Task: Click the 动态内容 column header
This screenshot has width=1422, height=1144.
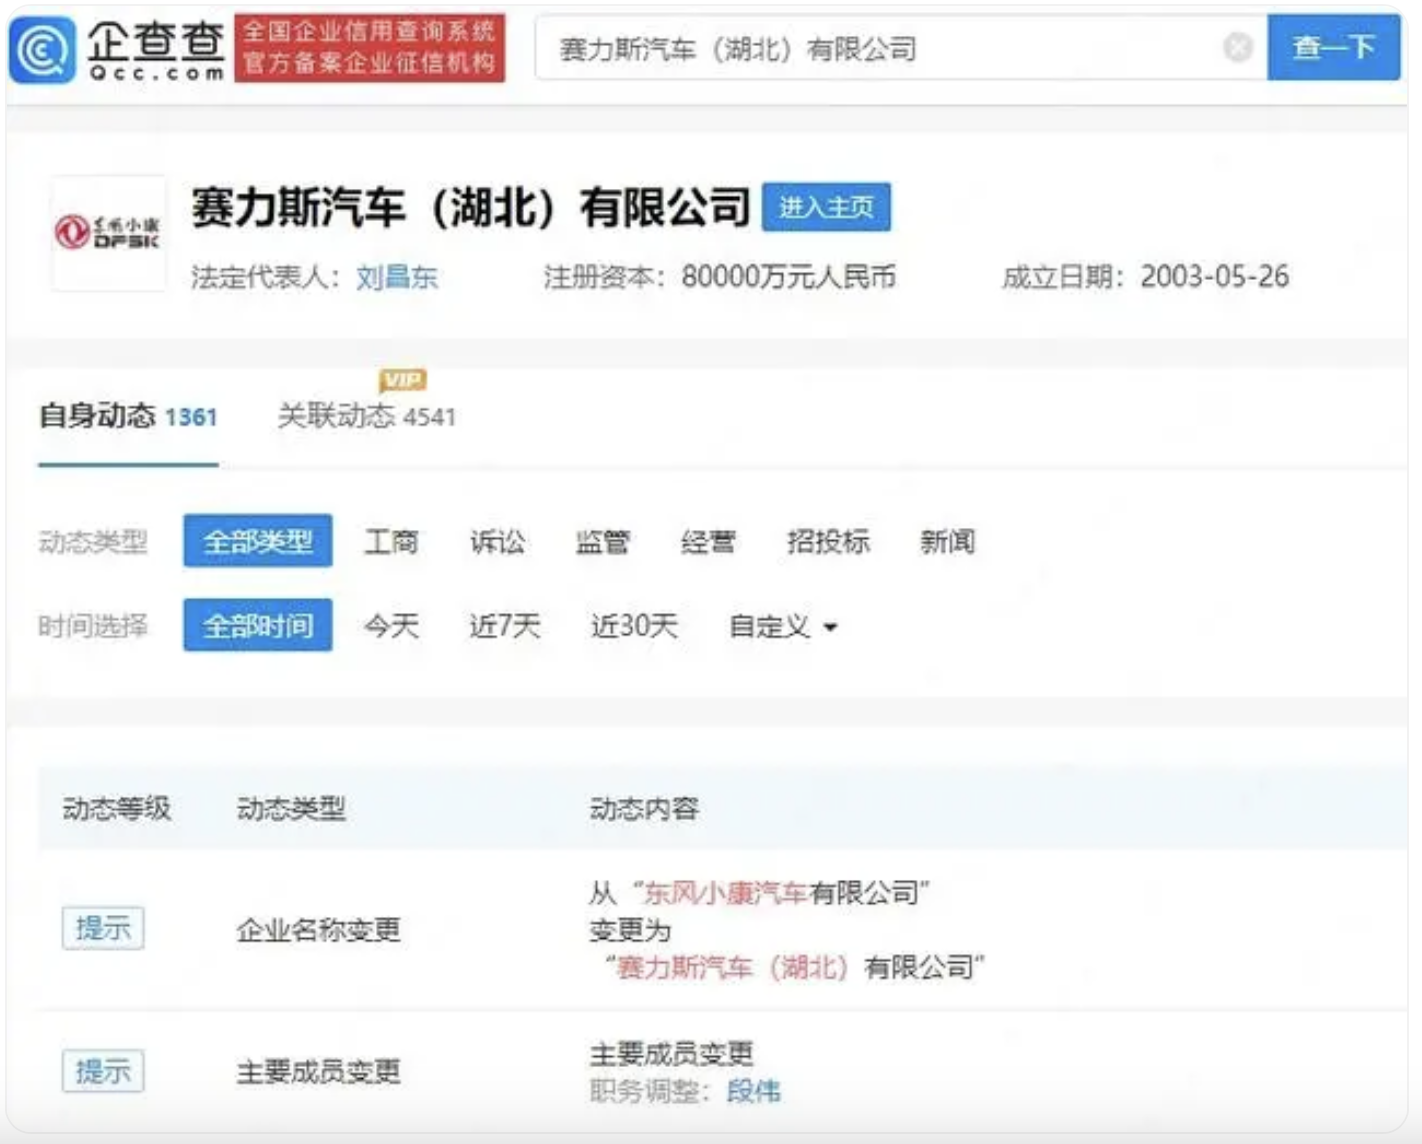Action: click(x=644, y=808)
